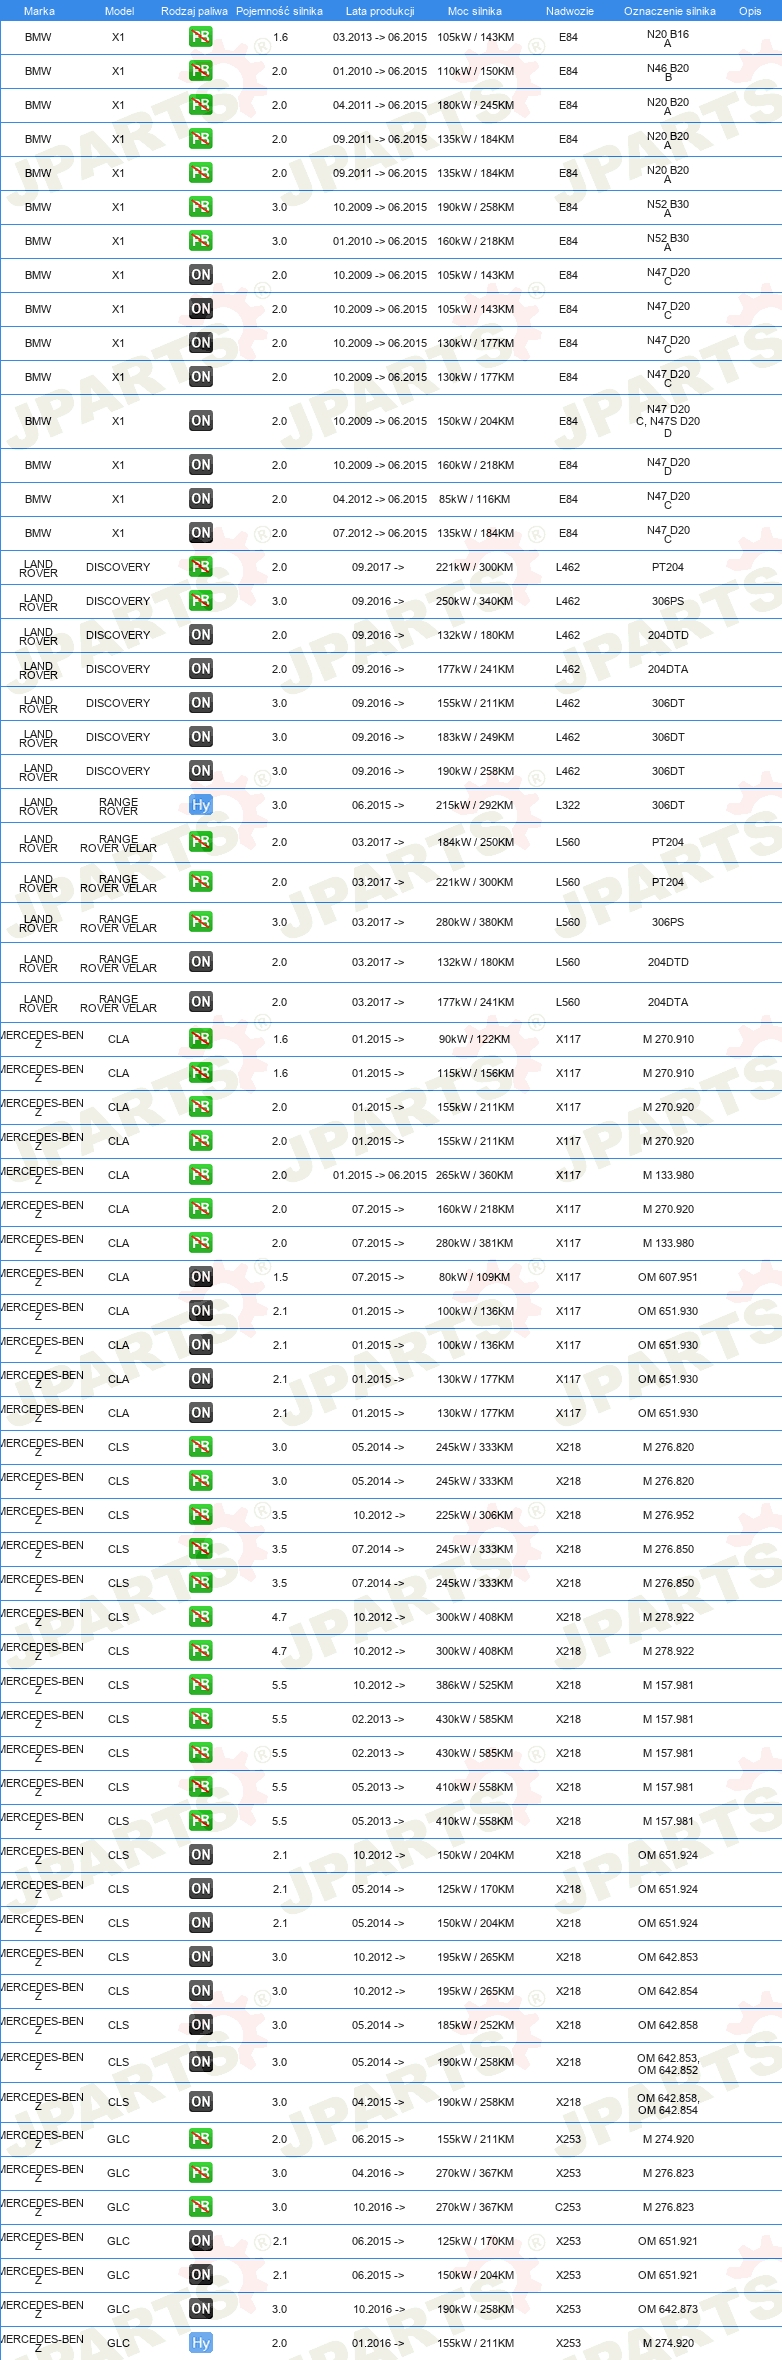Click the ON icon for GLC OM 642.873
Viewport: 782px width, 2360px height.
201,2309
